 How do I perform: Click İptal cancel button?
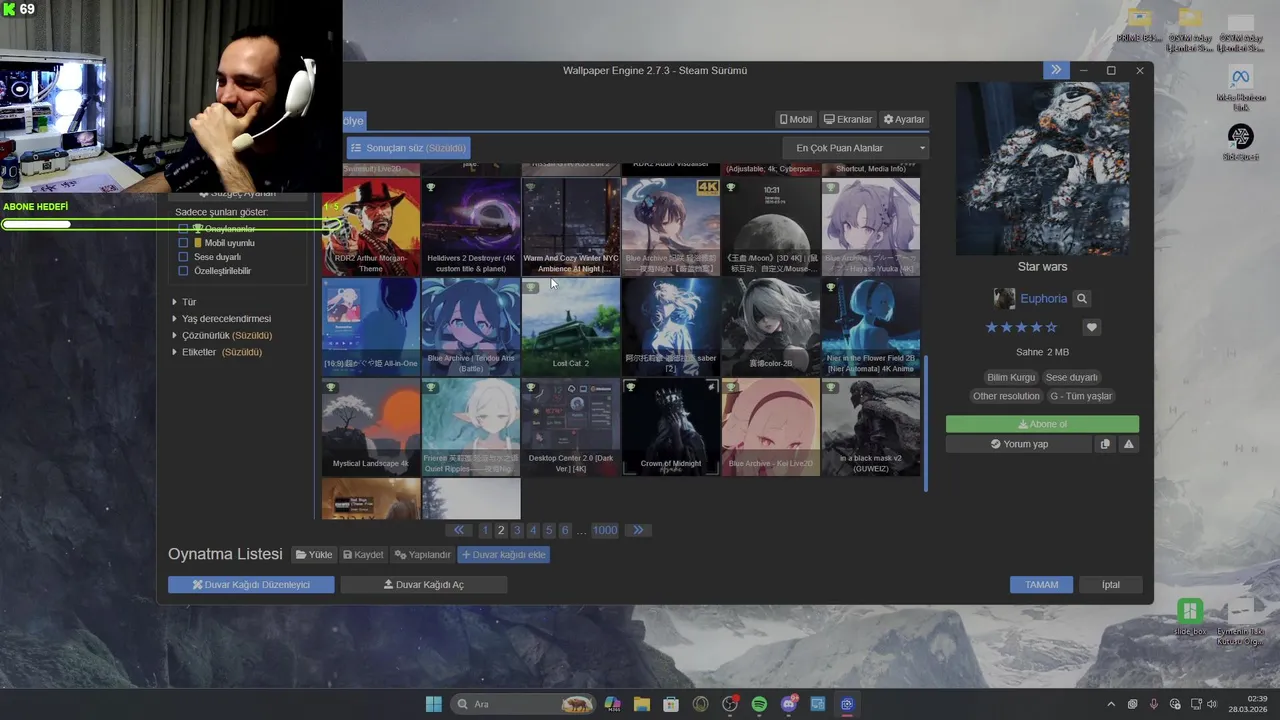click(x=1111, y=584)
